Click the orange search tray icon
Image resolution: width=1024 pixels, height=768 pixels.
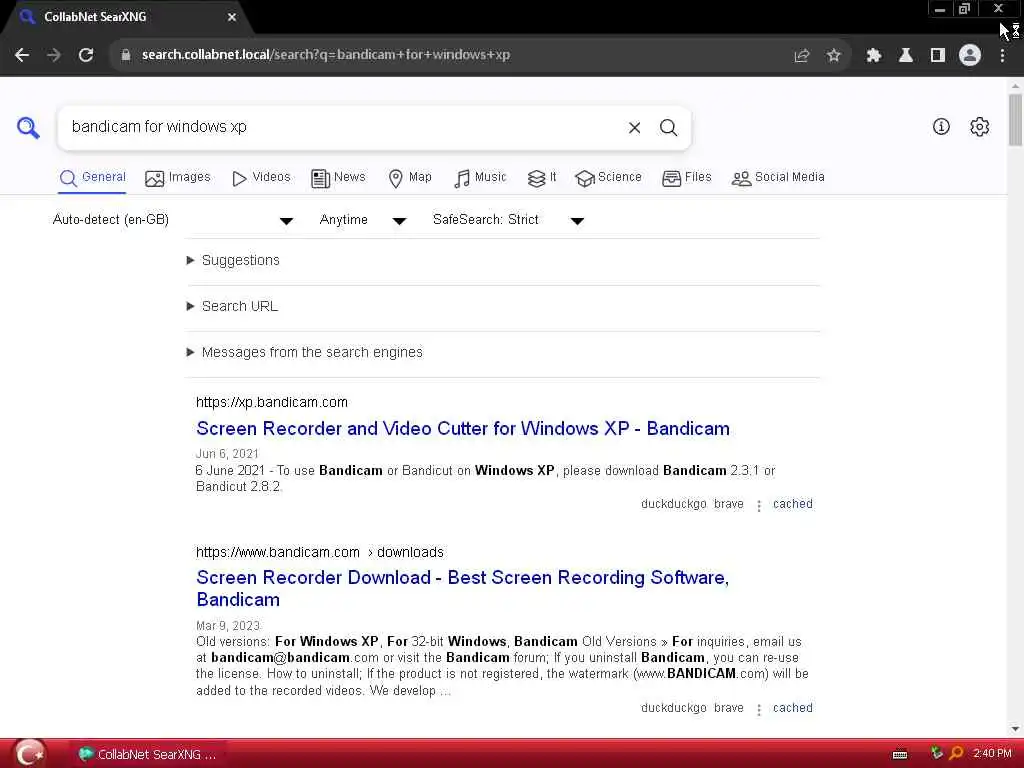[x=956, y=753]
